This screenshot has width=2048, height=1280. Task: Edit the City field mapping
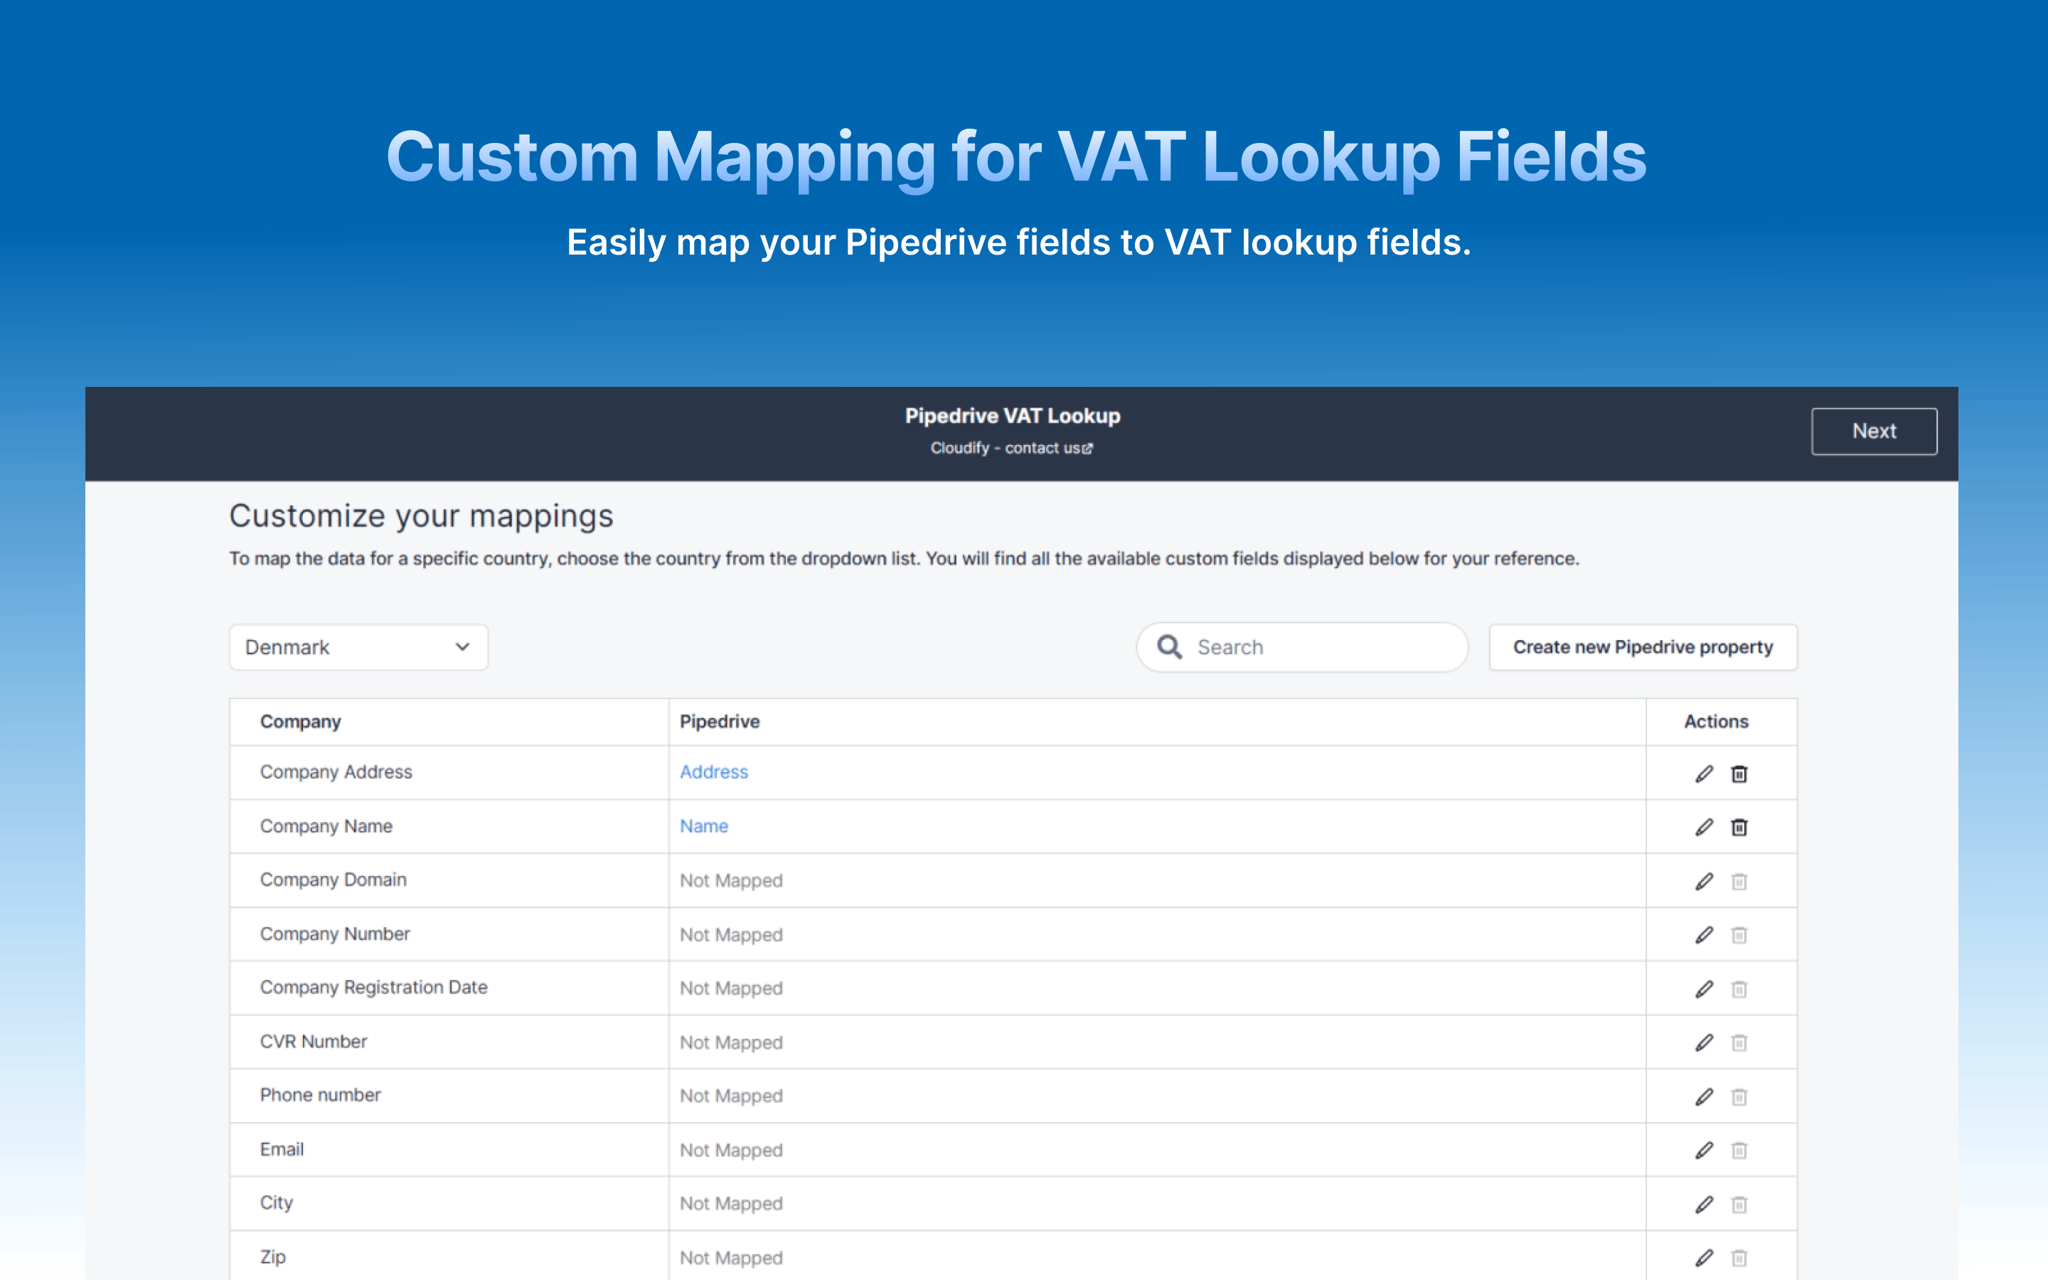[1704, 1204]
